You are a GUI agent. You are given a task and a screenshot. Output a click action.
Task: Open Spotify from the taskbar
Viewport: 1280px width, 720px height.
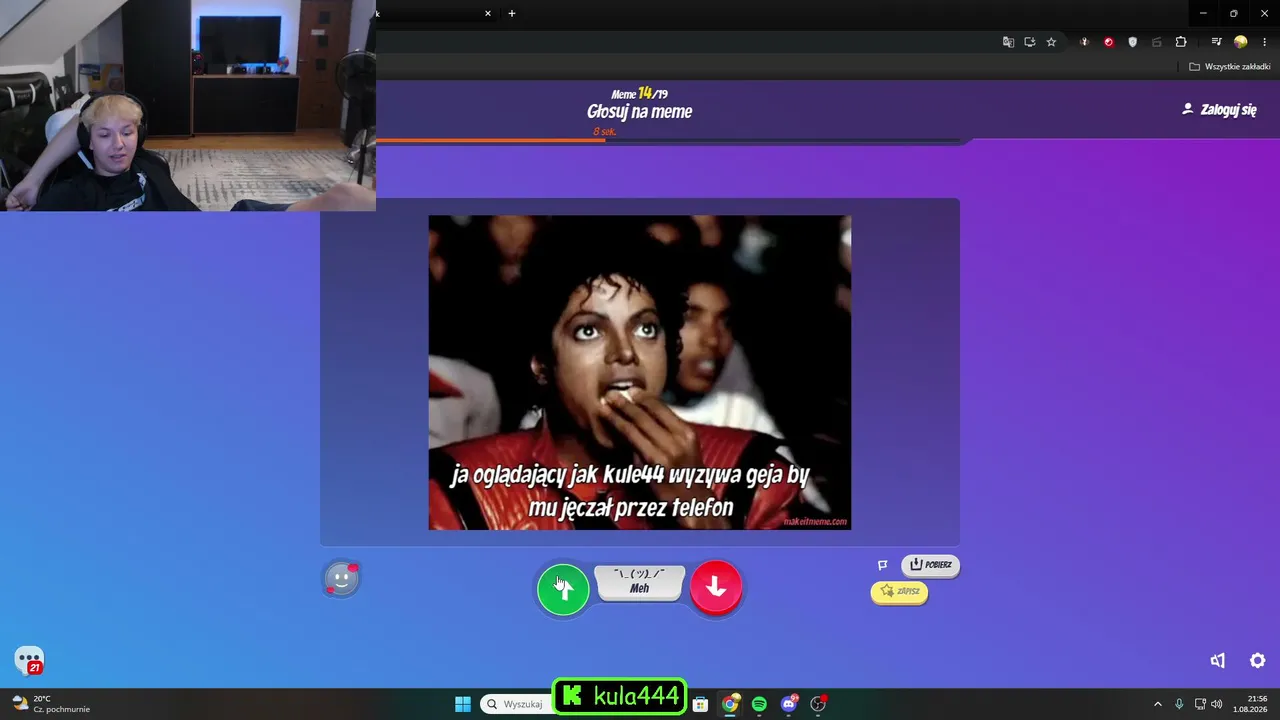(x=759, y=704)
